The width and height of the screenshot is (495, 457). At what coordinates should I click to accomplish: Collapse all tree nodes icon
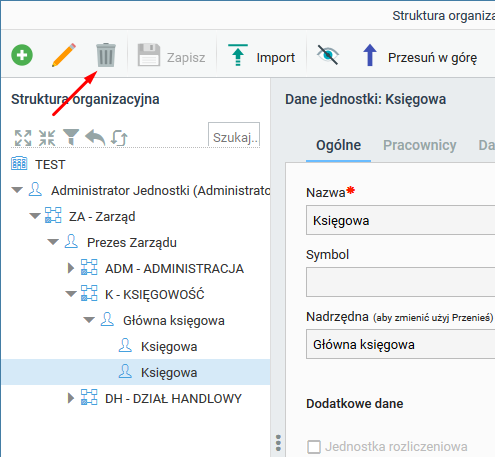[x=47, y=138]
